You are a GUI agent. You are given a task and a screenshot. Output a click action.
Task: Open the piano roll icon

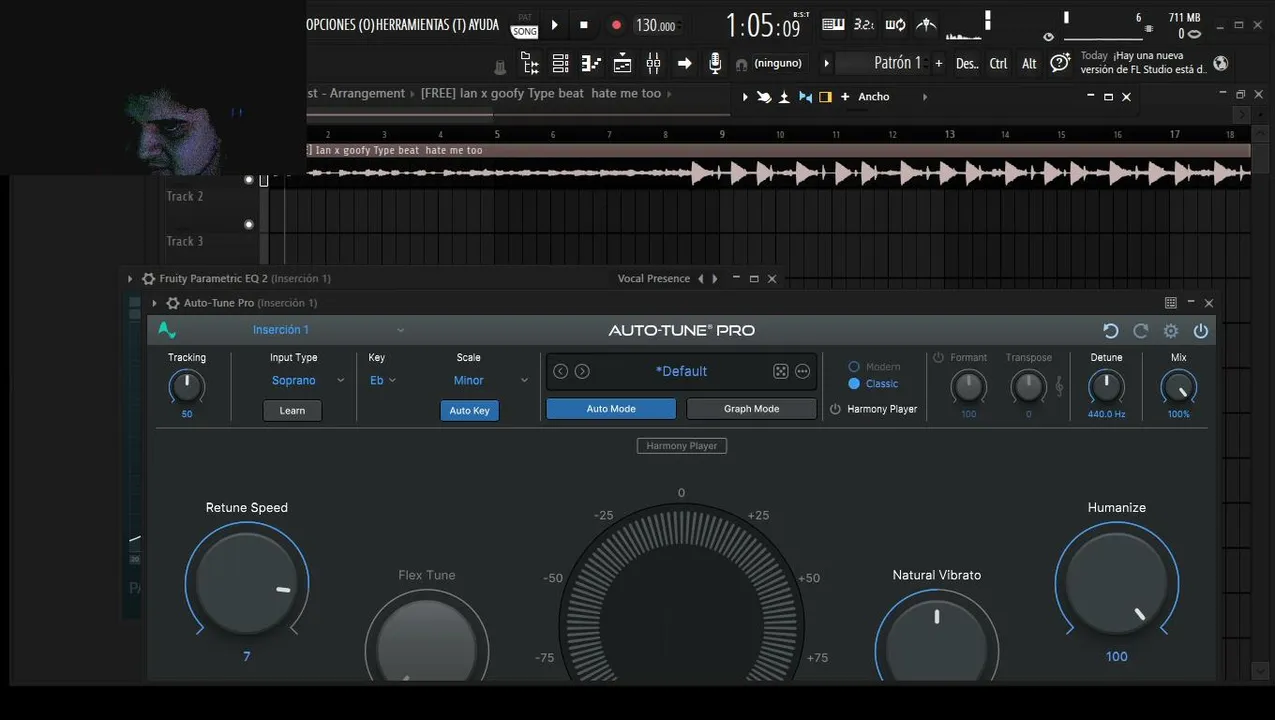(591, 64)
